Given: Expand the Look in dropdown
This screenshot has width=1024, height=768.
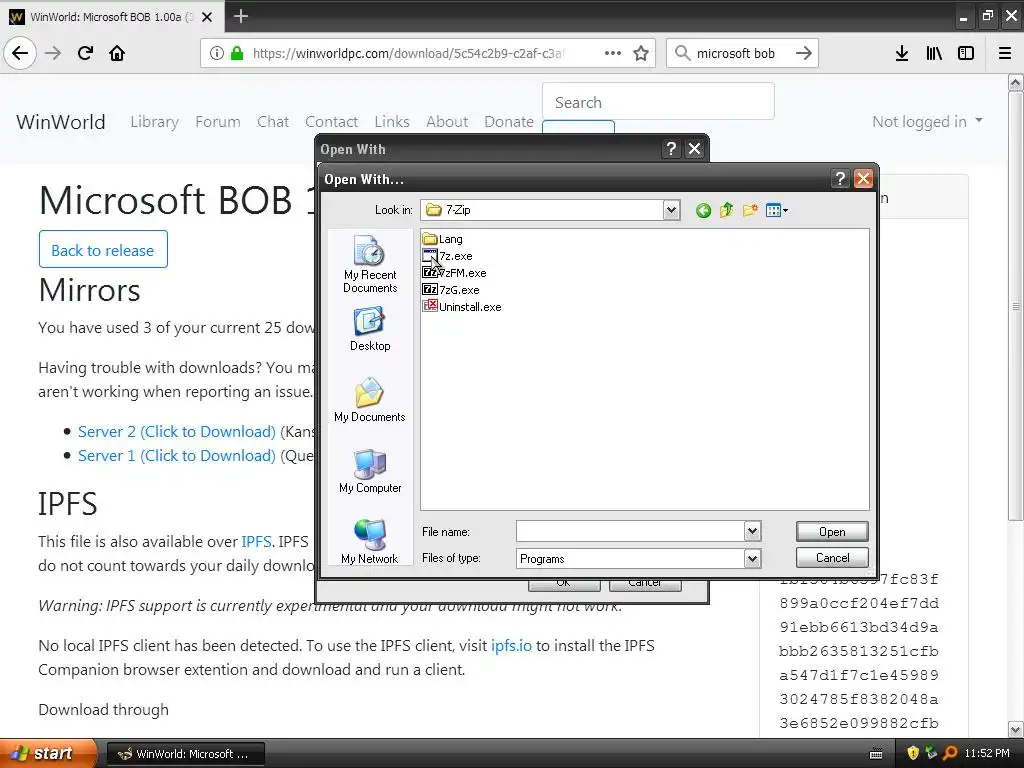Looking at the screenshot, I should coord(671,210).
